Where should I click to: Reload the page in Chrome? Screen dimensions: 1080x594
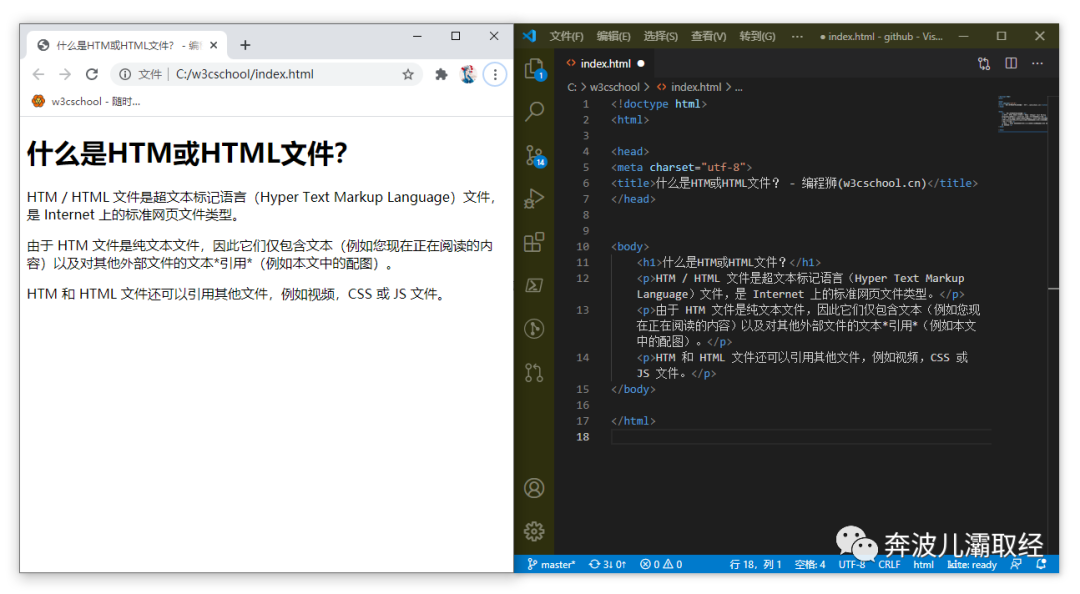pos(92,74)
